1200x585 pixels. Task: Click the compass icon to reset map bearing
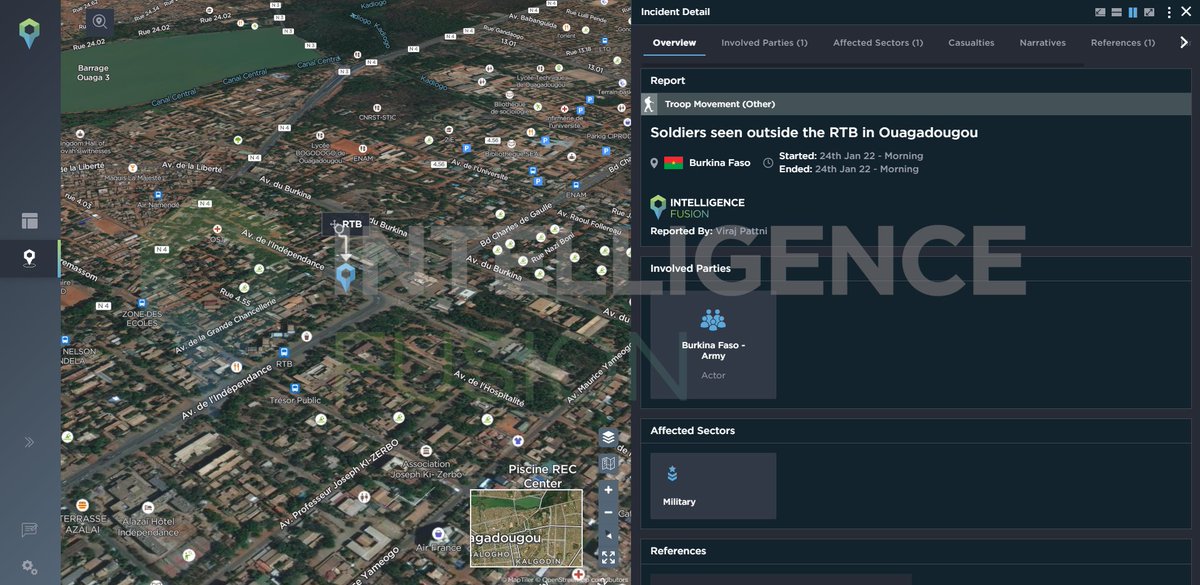[608, 536]
